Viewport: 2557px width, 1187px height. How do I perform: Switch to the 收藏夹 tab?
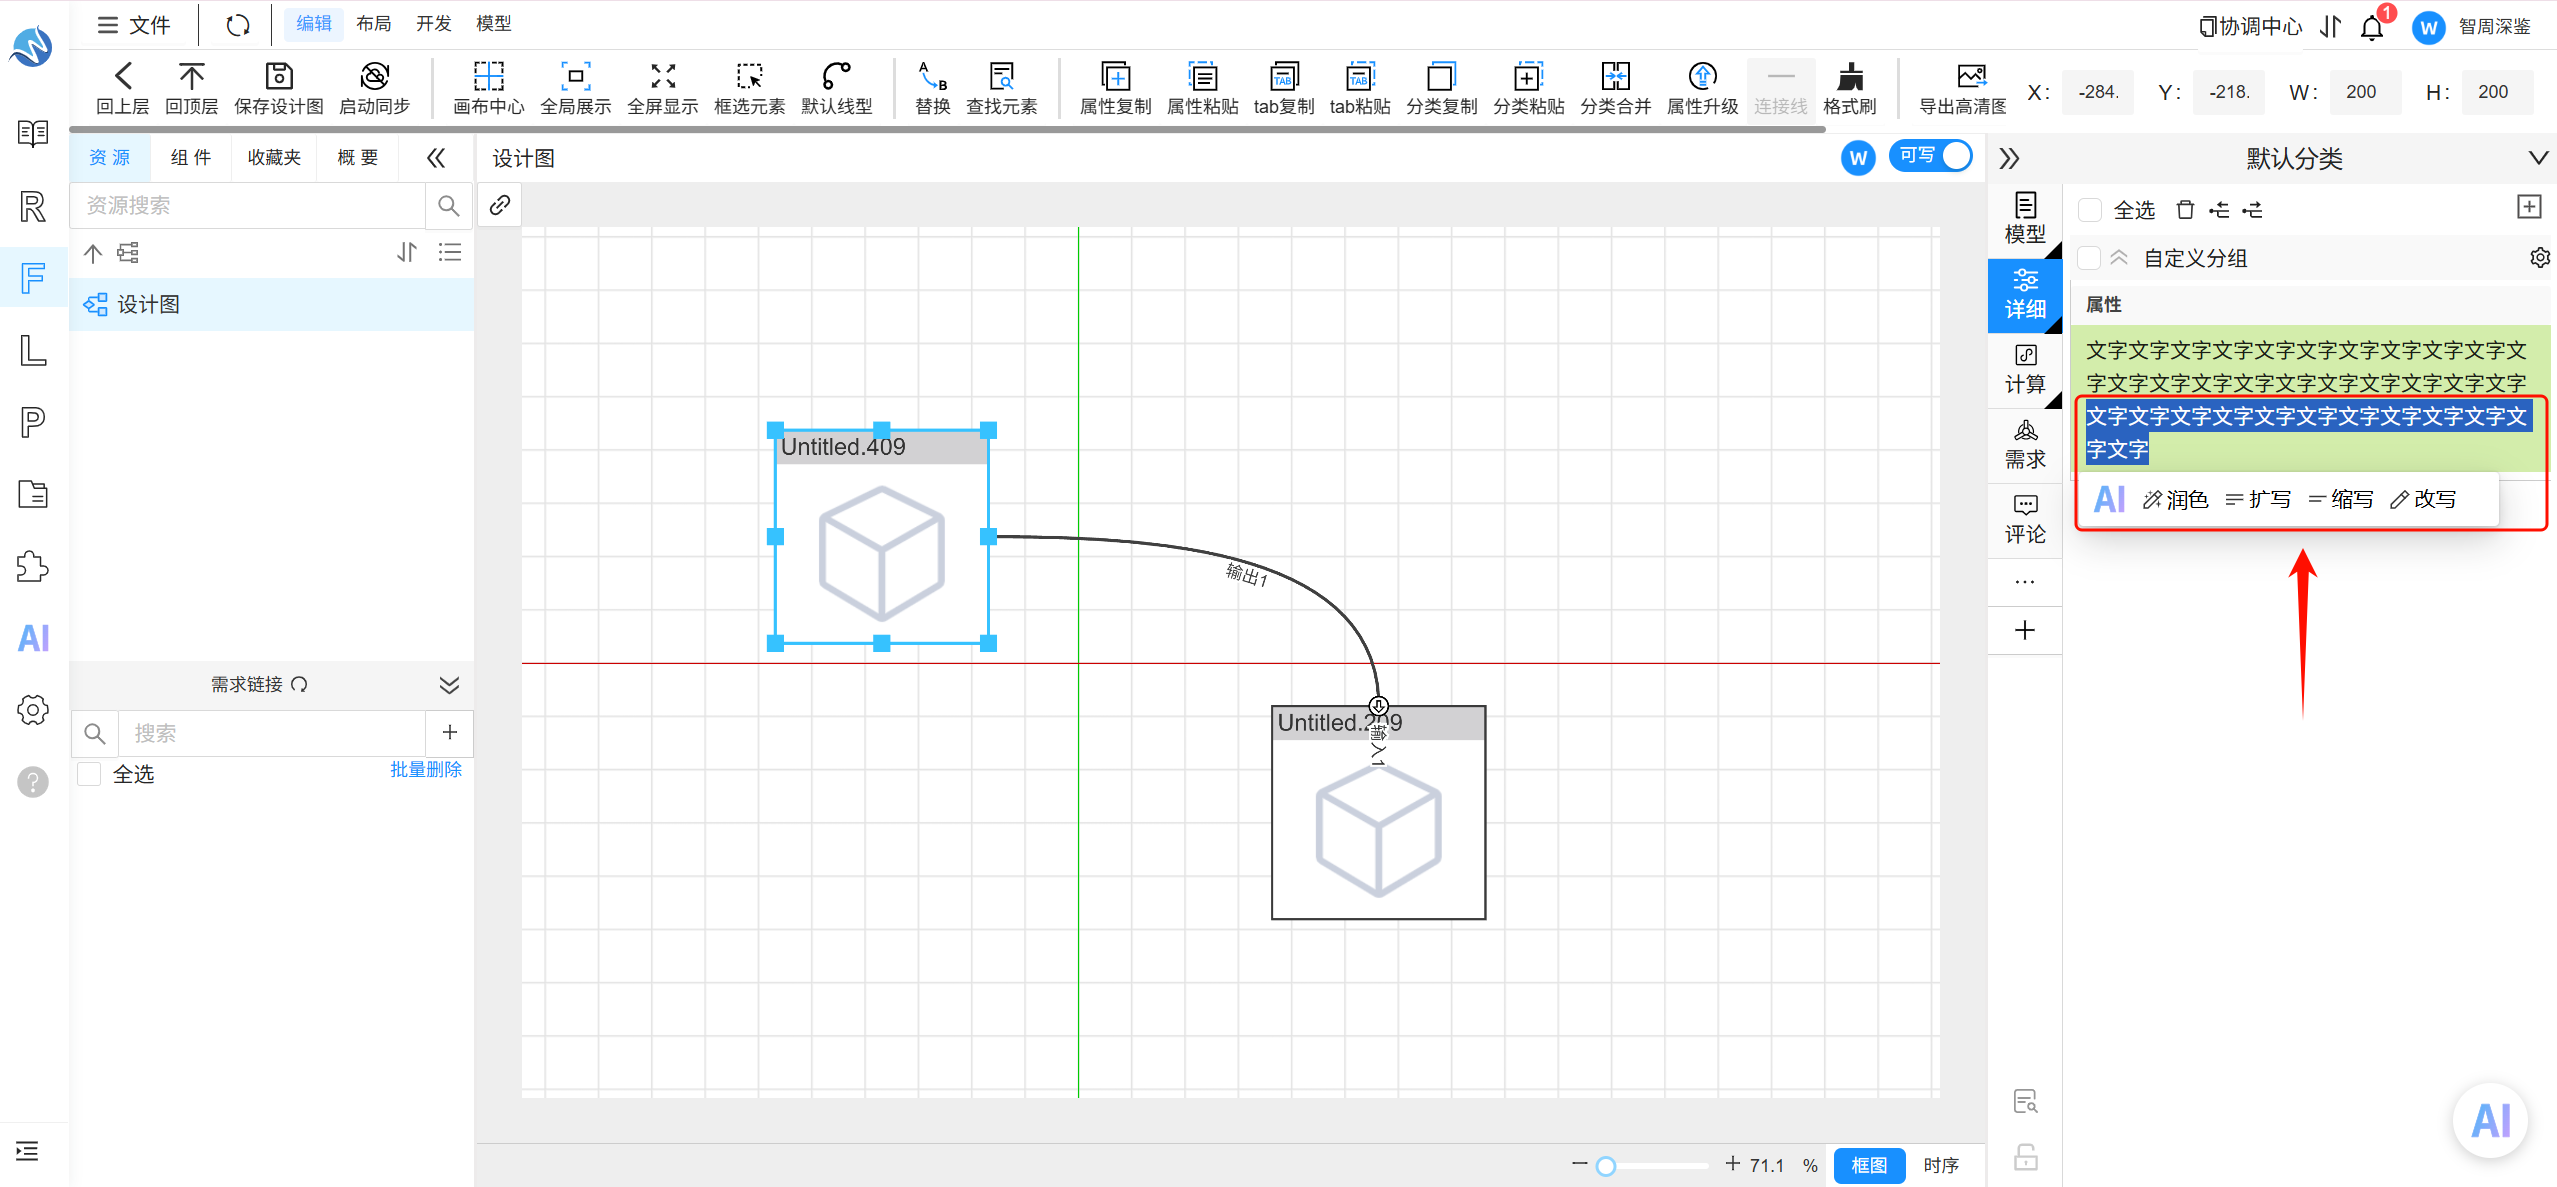coord(274,158)
